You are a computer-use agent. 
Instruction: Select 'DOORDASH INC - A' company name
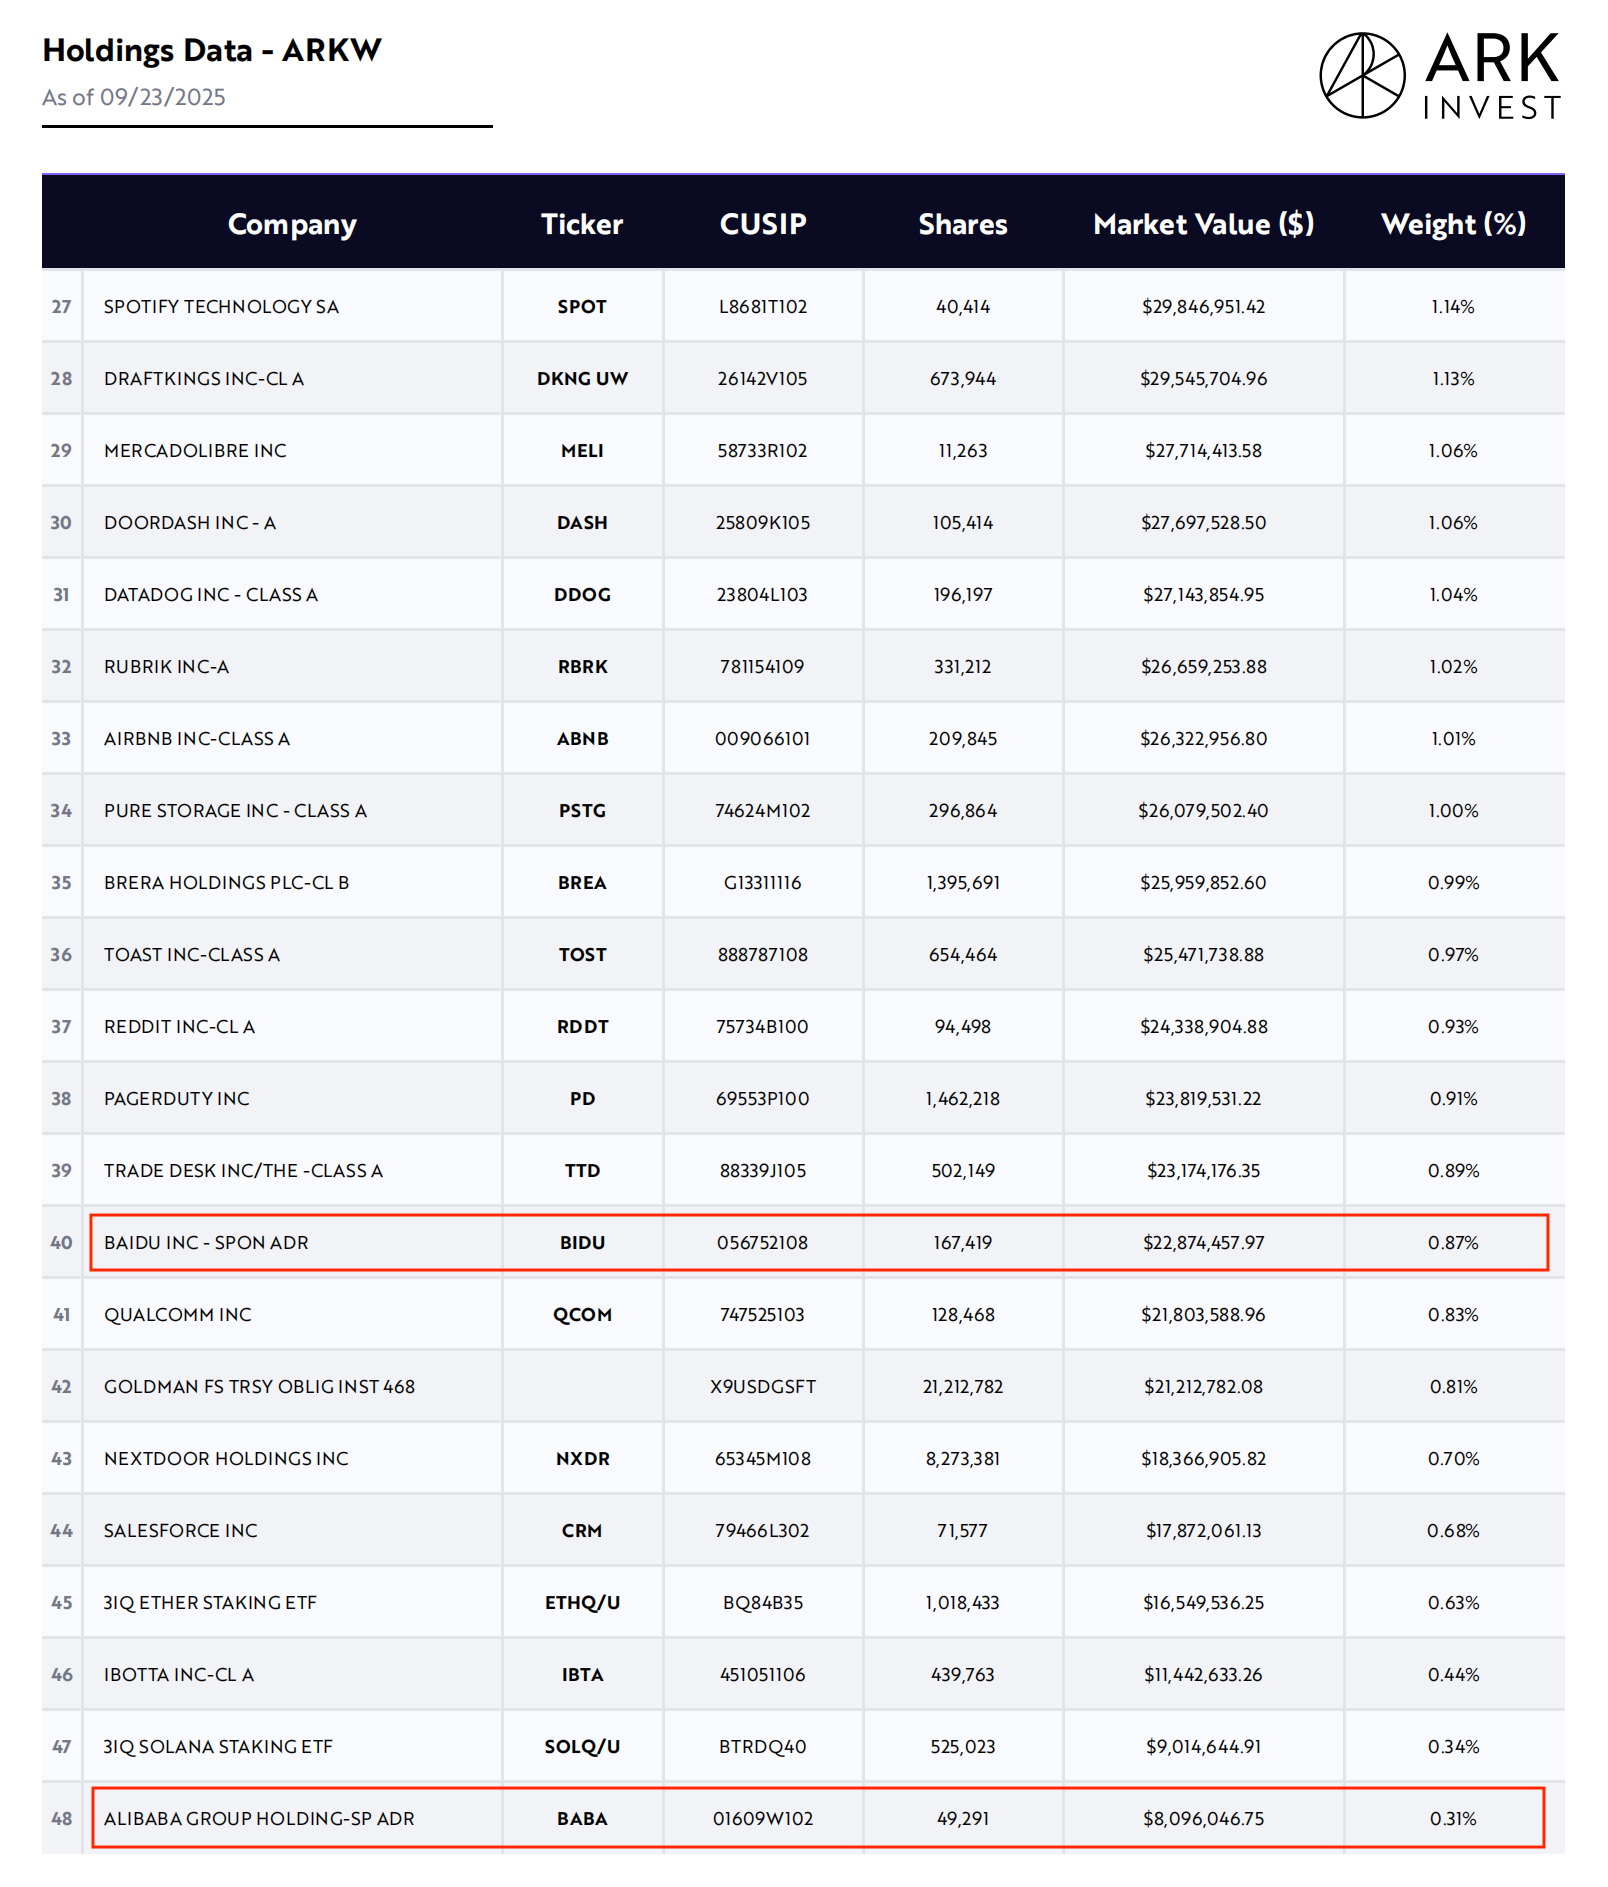tap(190, 523)
